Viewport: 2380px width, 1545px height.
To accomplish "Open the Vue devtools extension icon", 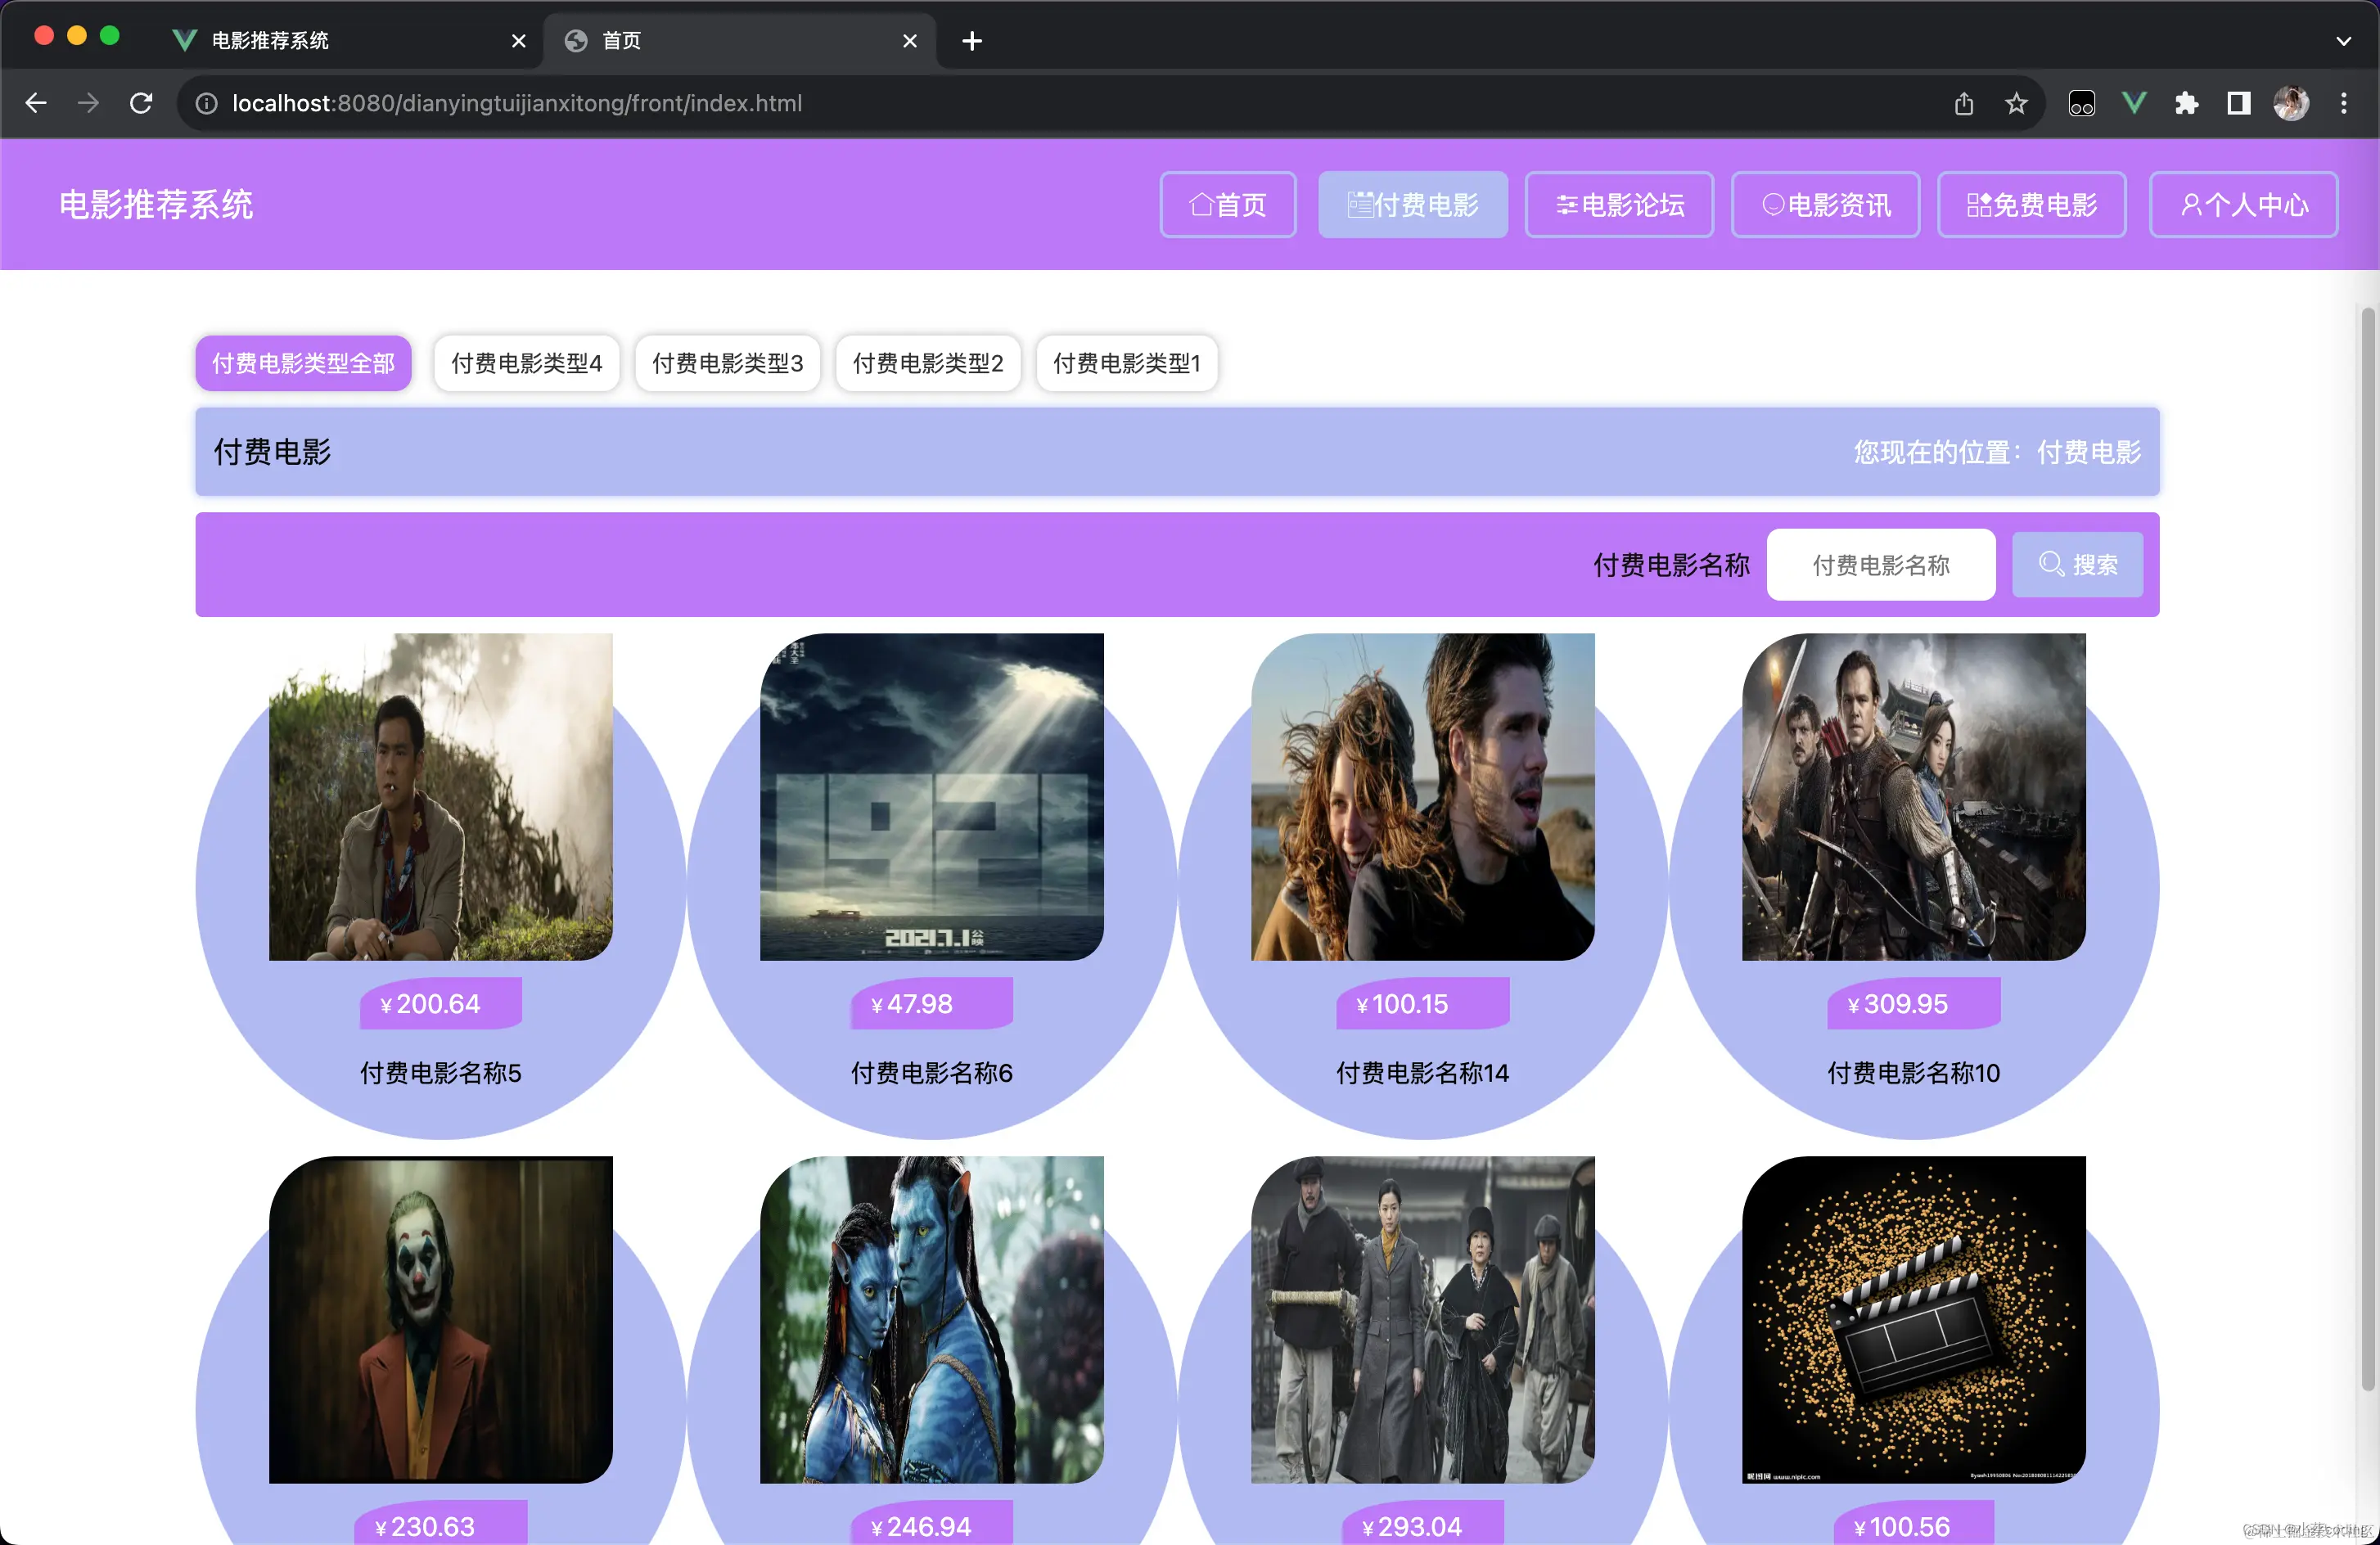I will 2134,103.
